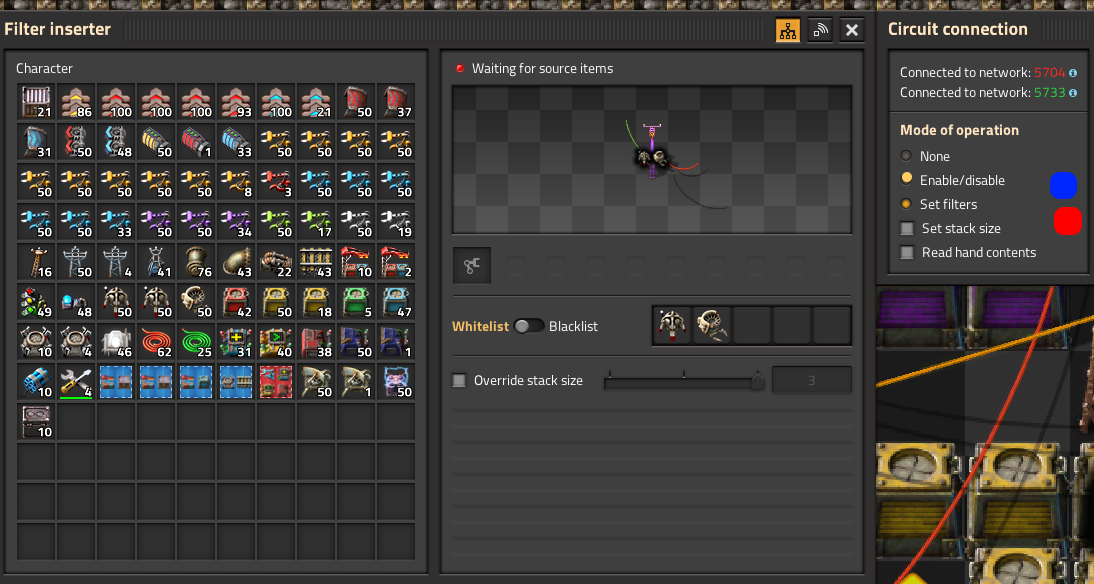
Task: Pick the pipe stack of 76
Action: coord(196,262)
